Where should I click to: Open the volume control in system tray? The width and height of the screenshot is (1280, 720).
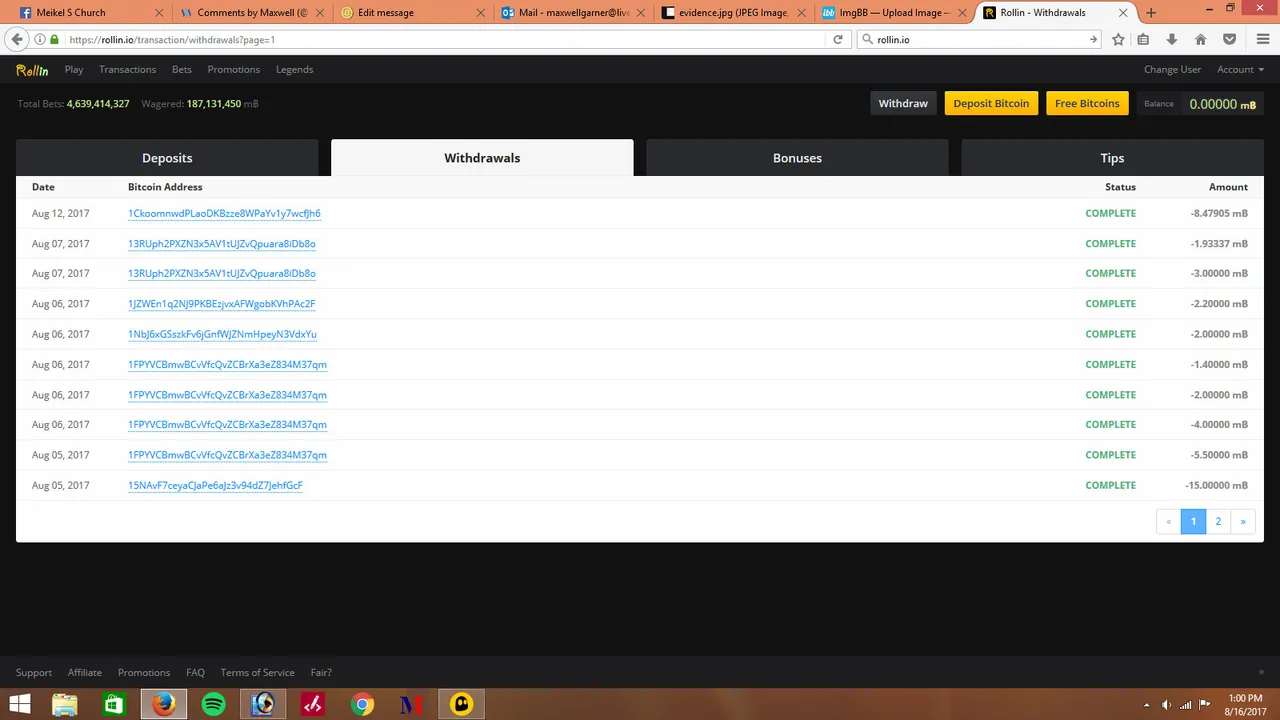point(1166,704)
